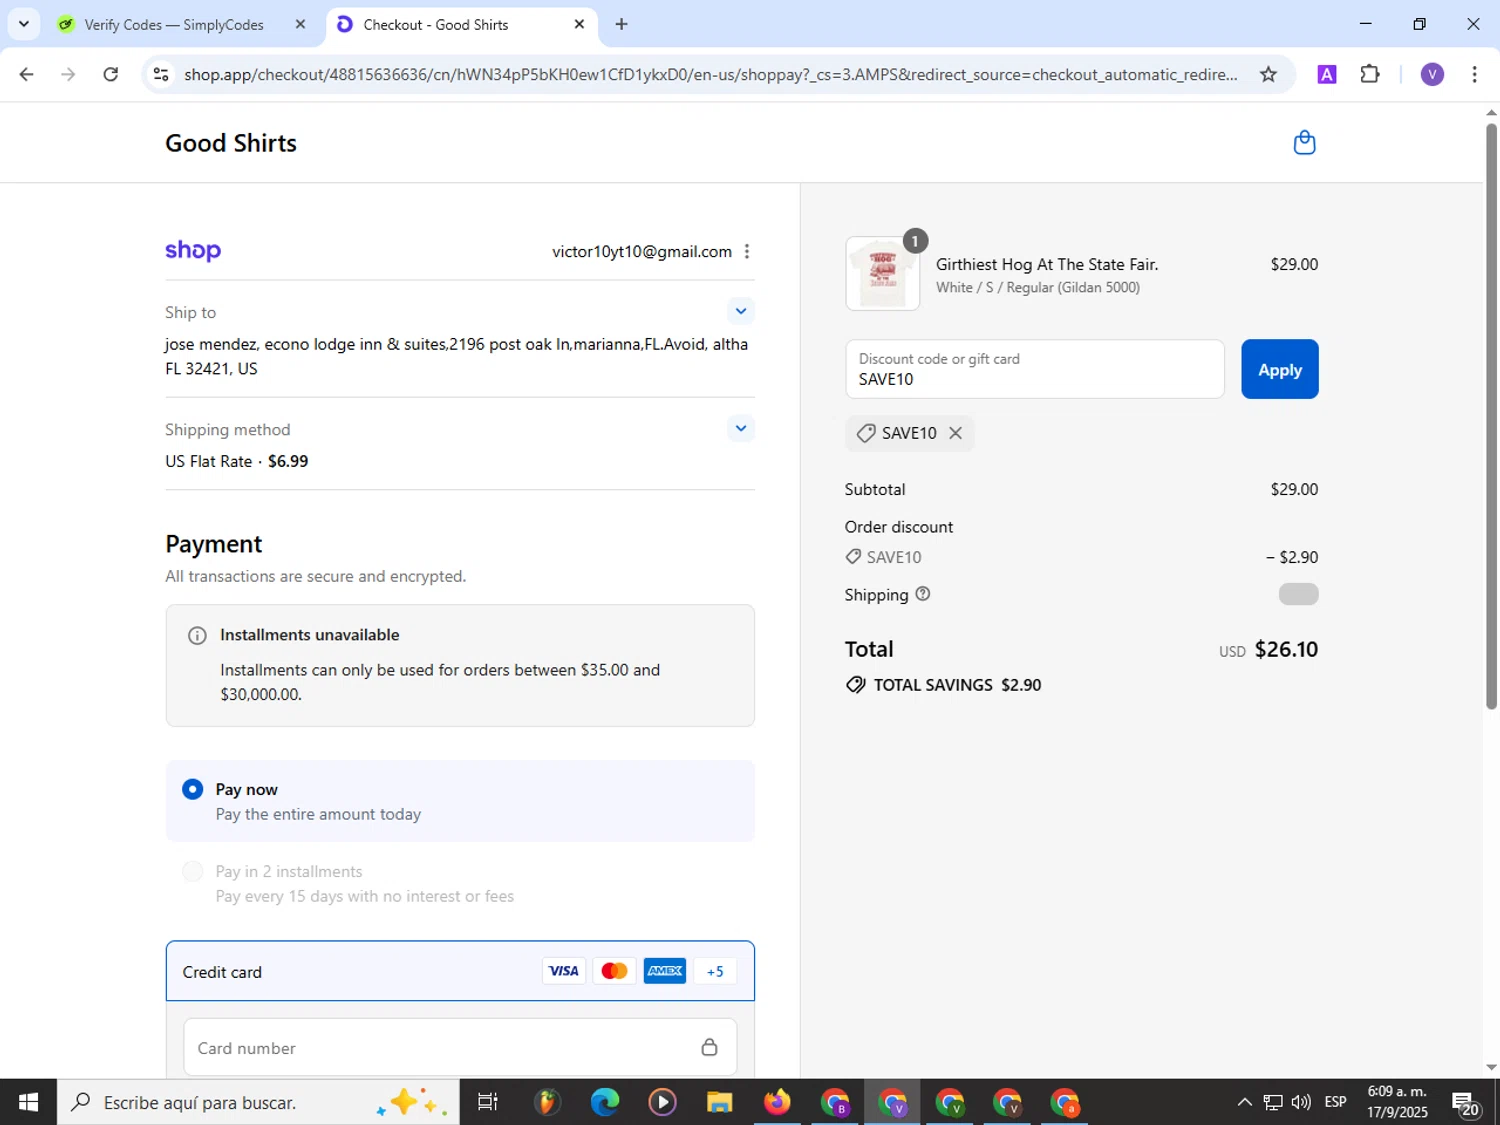Click the Shop Pay logo

(x=193, y=250)
